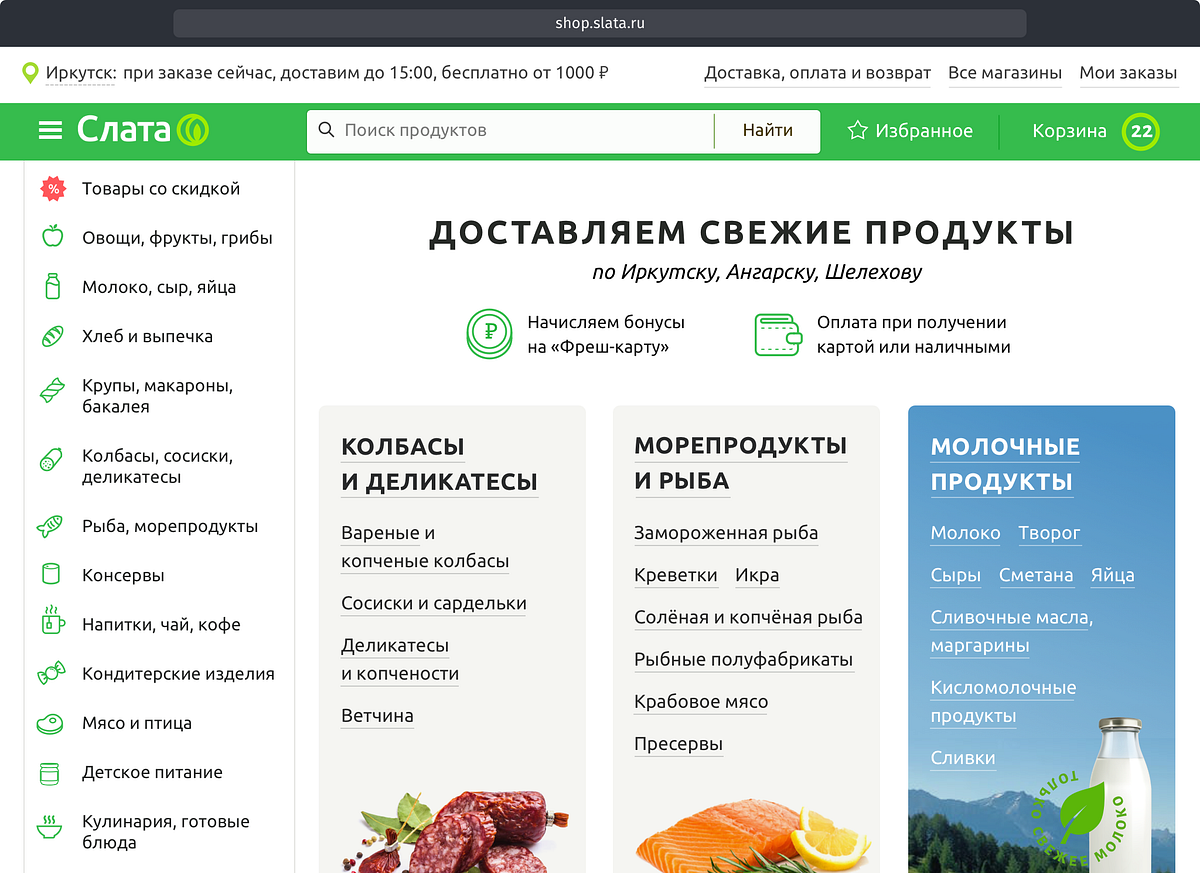Image resolution: width=1200 pixels, height=873 pixels.
Task: Open the Все магазины link
Action: pyautogui.click(x=1005, y=73)
